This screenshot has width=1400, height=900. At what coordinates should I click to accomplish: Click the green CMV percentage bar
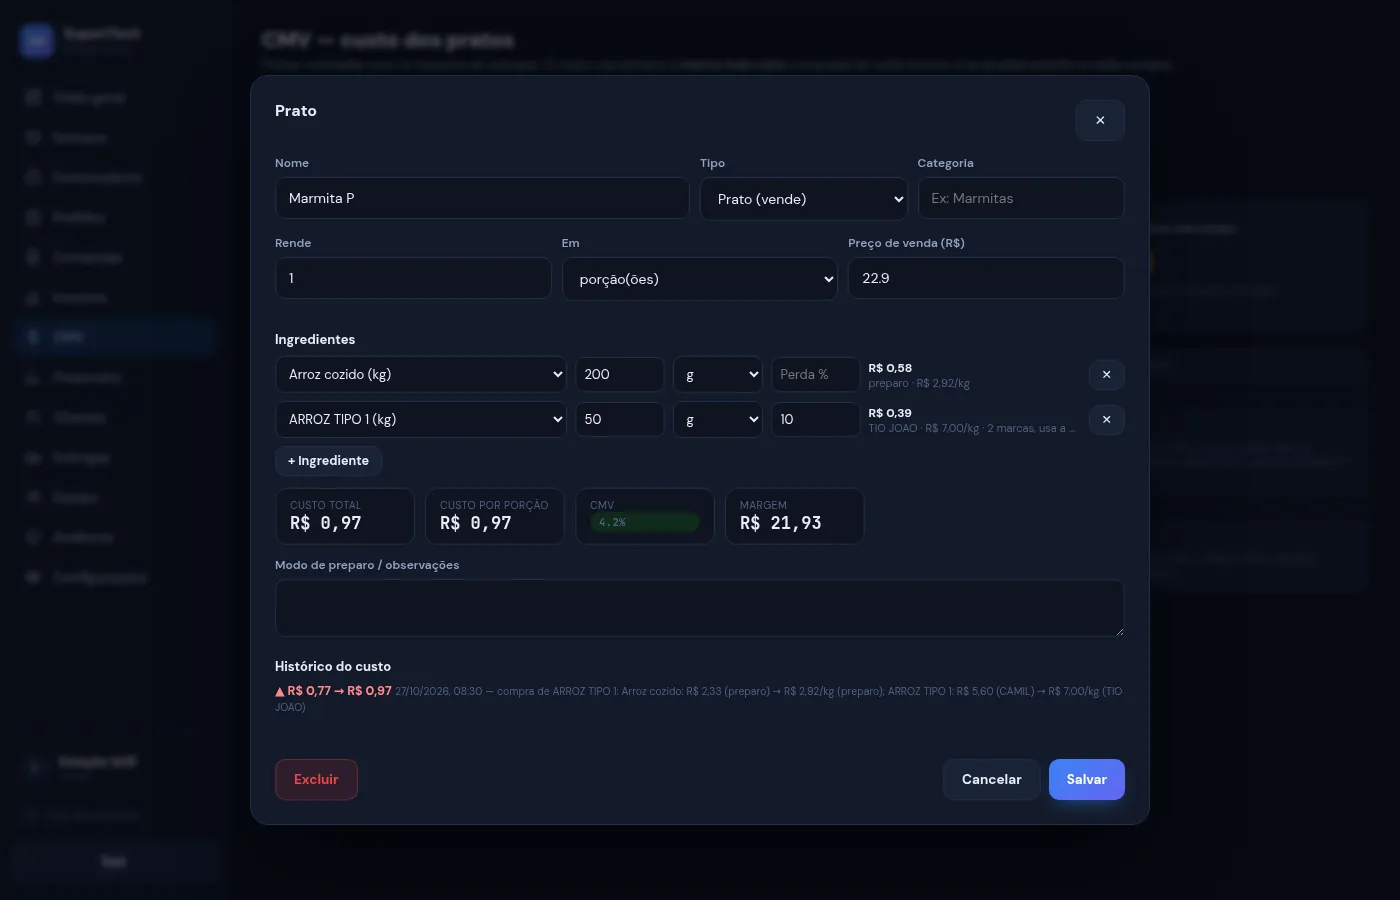tap(645, 522)
